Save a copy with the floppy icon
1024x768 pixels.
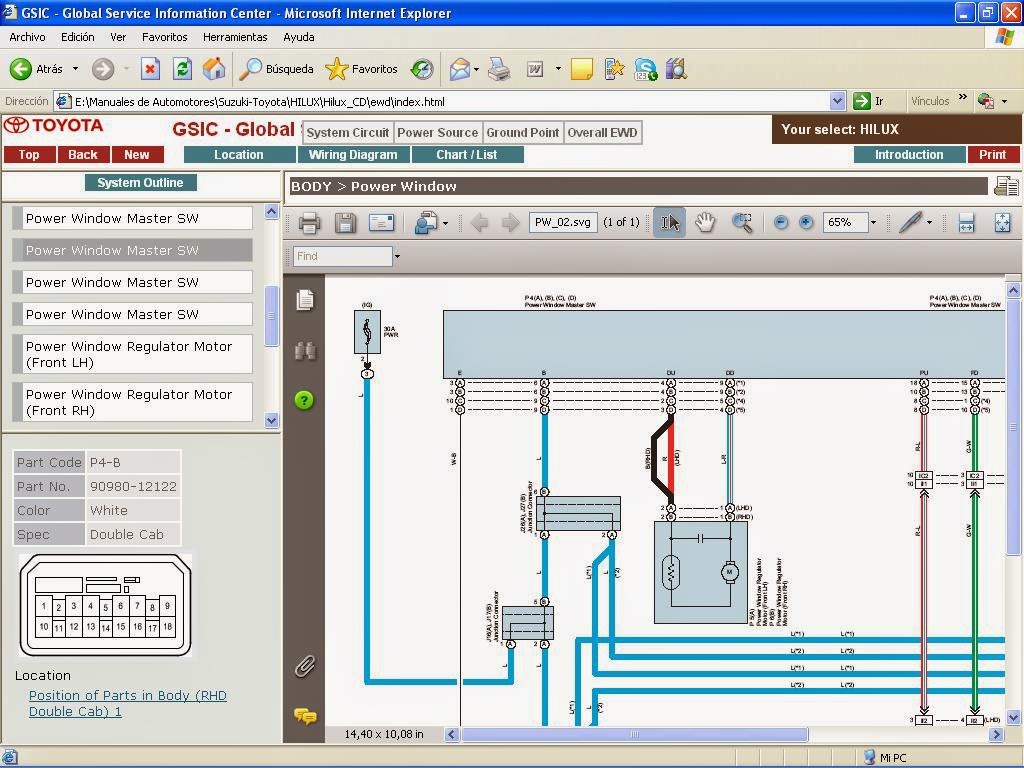click(x=345, y=223)
